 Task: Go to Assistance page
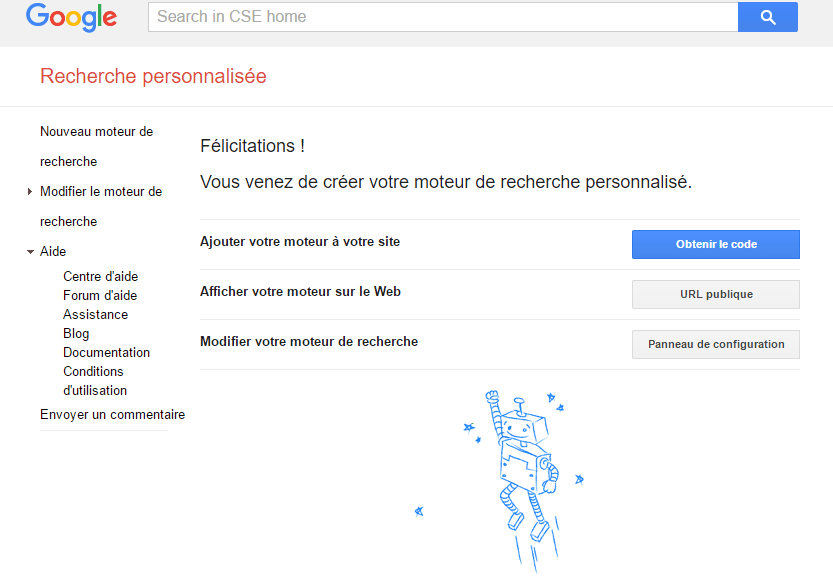(x=96, y=315)
